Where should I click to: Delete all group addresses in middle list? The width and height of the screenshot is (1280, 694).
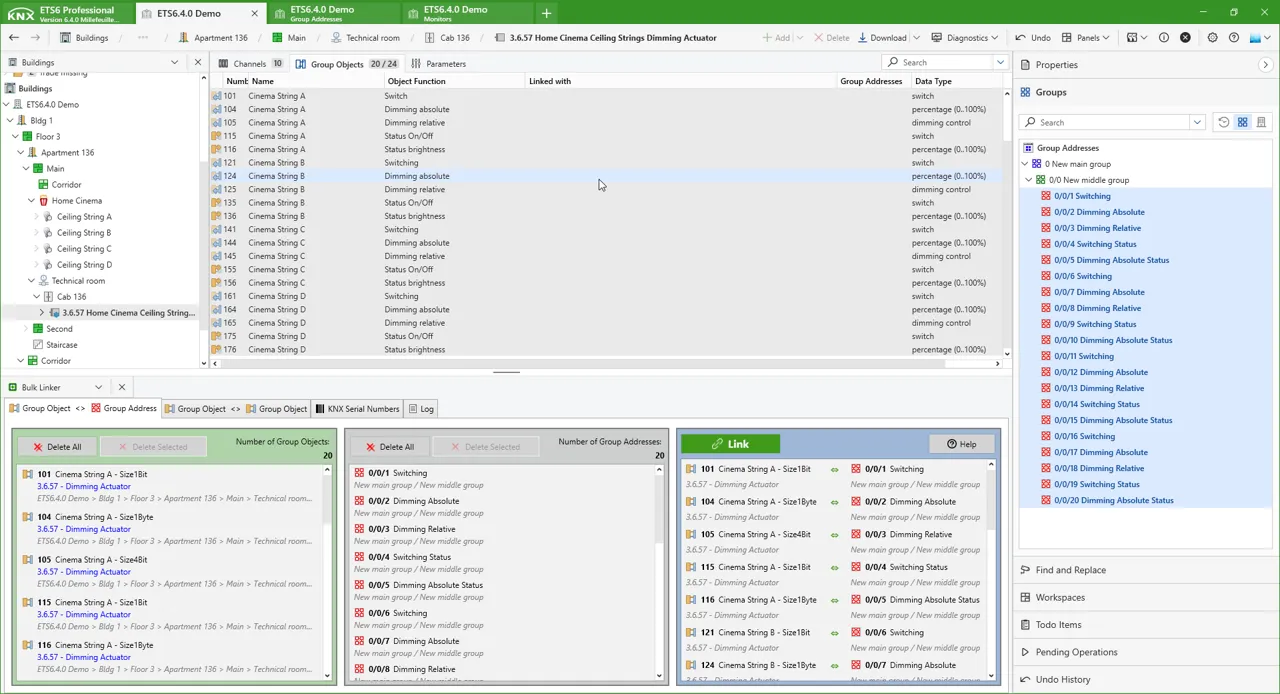point(389,447)
